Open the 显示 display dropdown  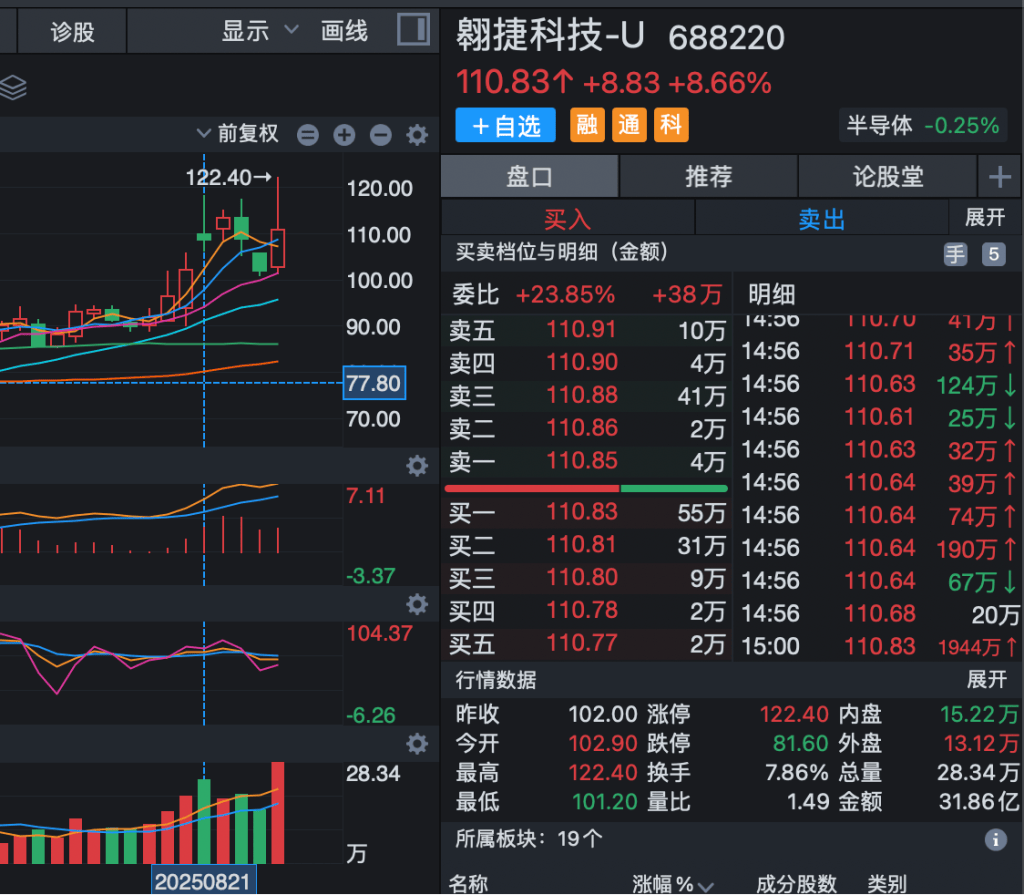[259, 31]
